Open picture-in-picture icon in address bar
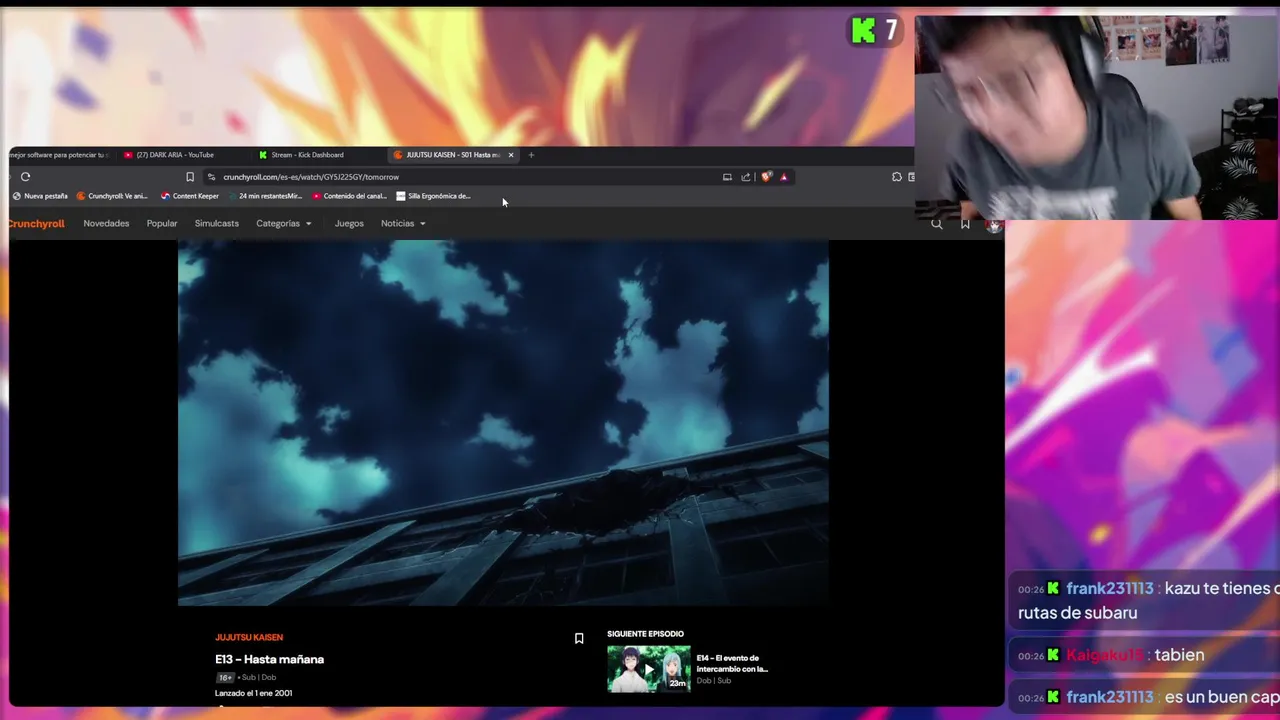This screenshot has width=1280, height=720. click(727, 177)
